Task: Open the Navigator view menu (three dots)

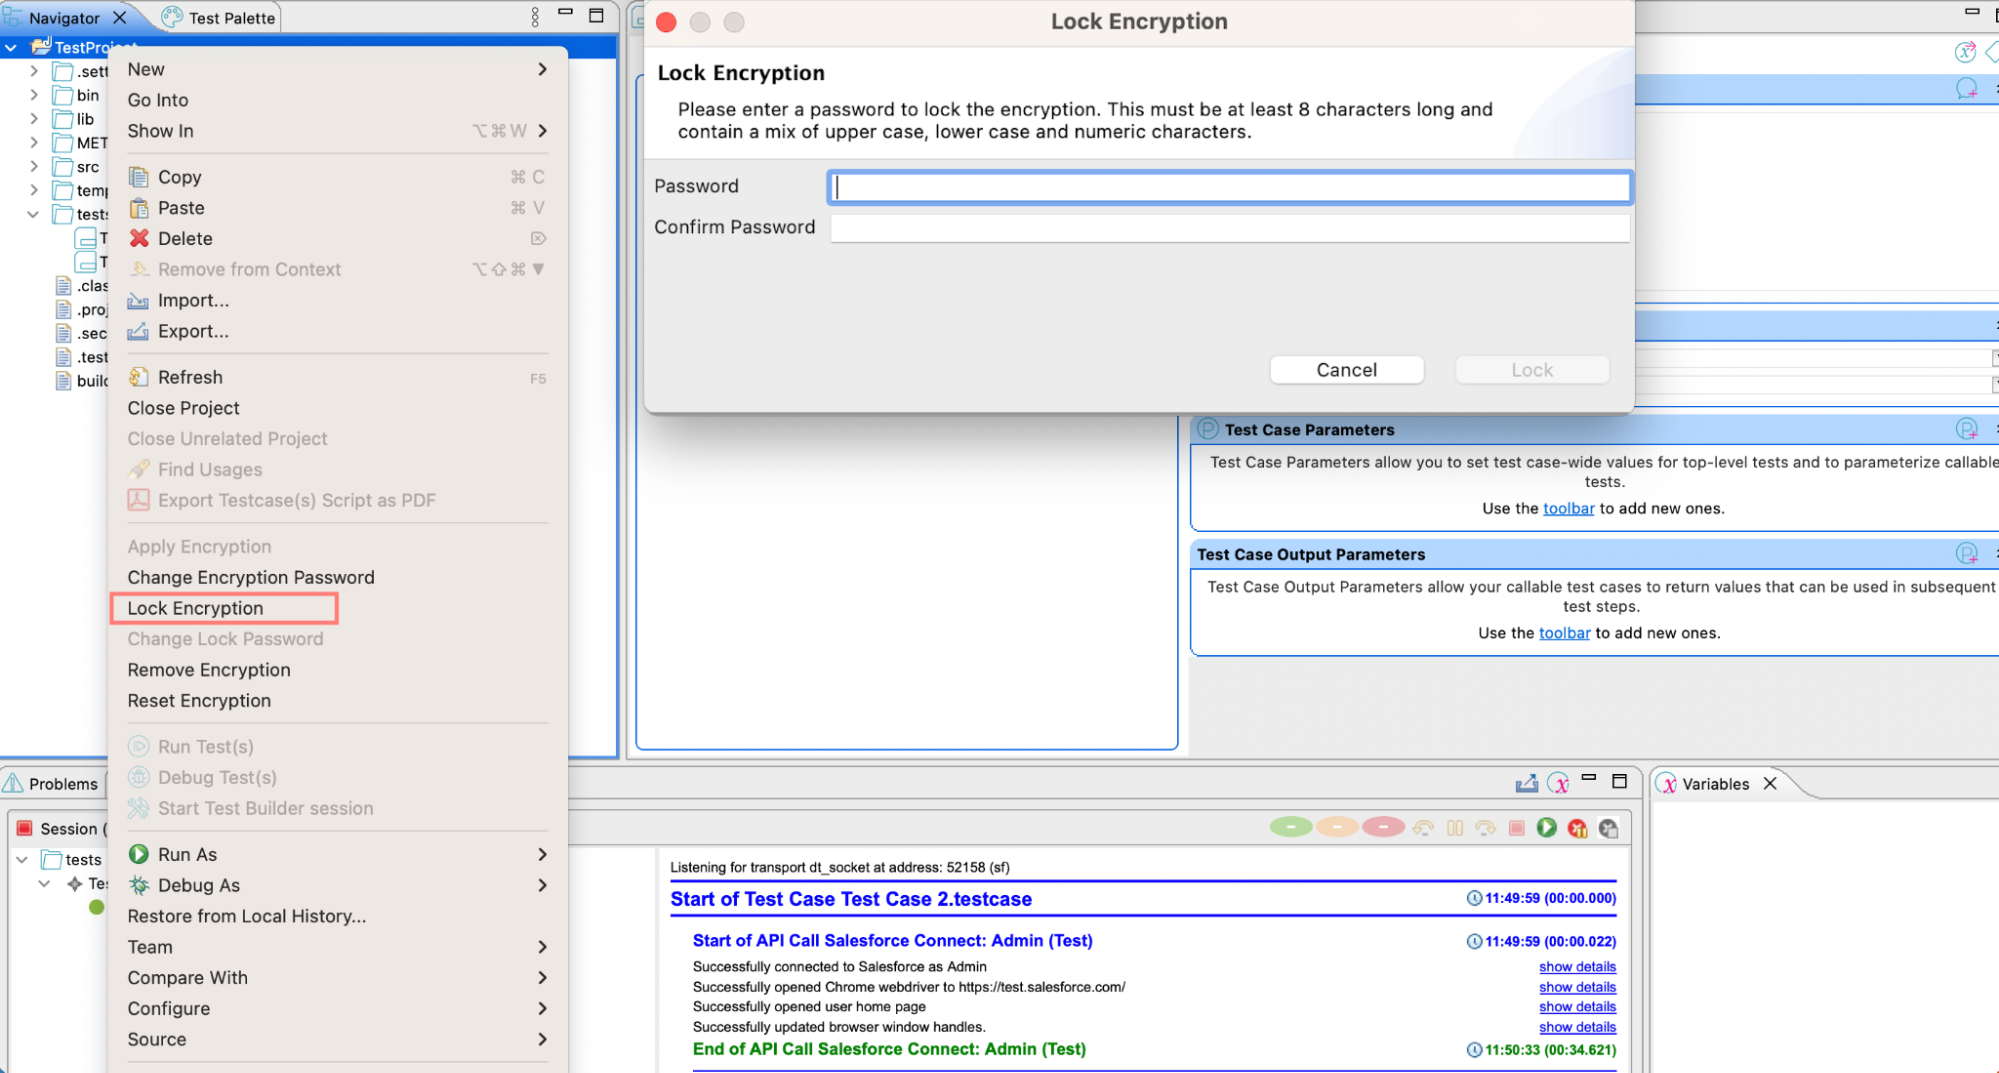Action: (x=535, y=17)
